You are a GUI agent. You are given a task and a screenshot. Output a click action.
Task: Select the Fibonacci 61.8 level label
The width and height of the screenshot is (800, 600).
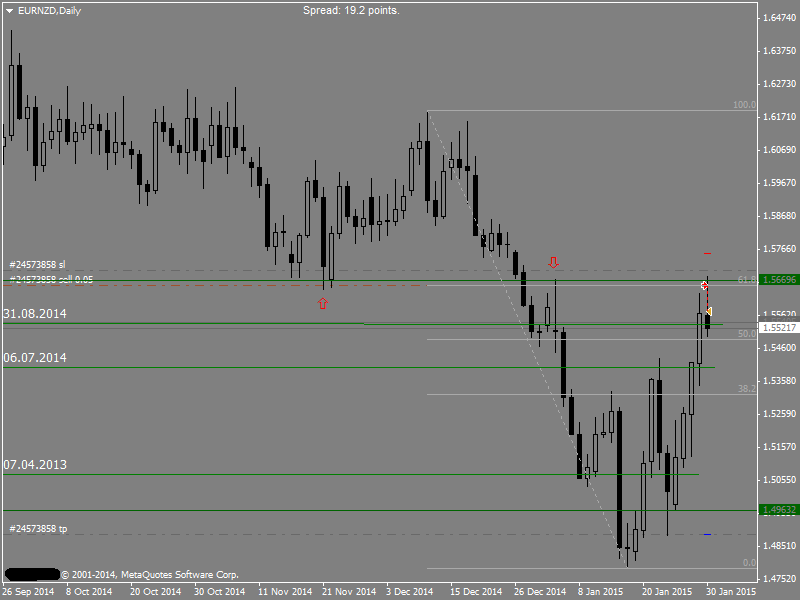click(x=747, y=280)
